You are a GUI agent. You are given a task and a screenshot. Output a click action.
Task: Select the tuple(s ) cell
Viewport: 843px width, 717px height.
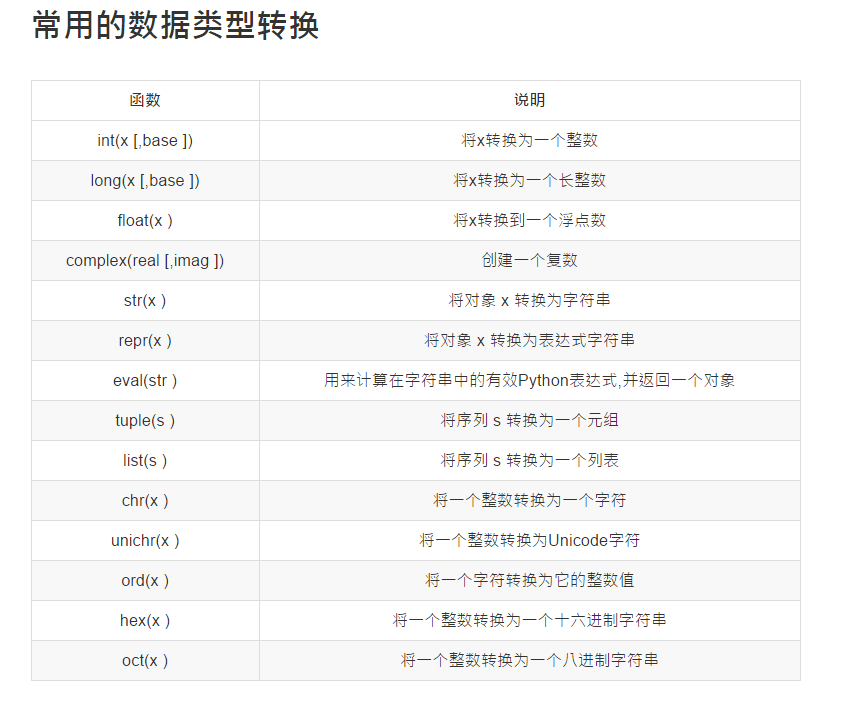tap(145, 421)
